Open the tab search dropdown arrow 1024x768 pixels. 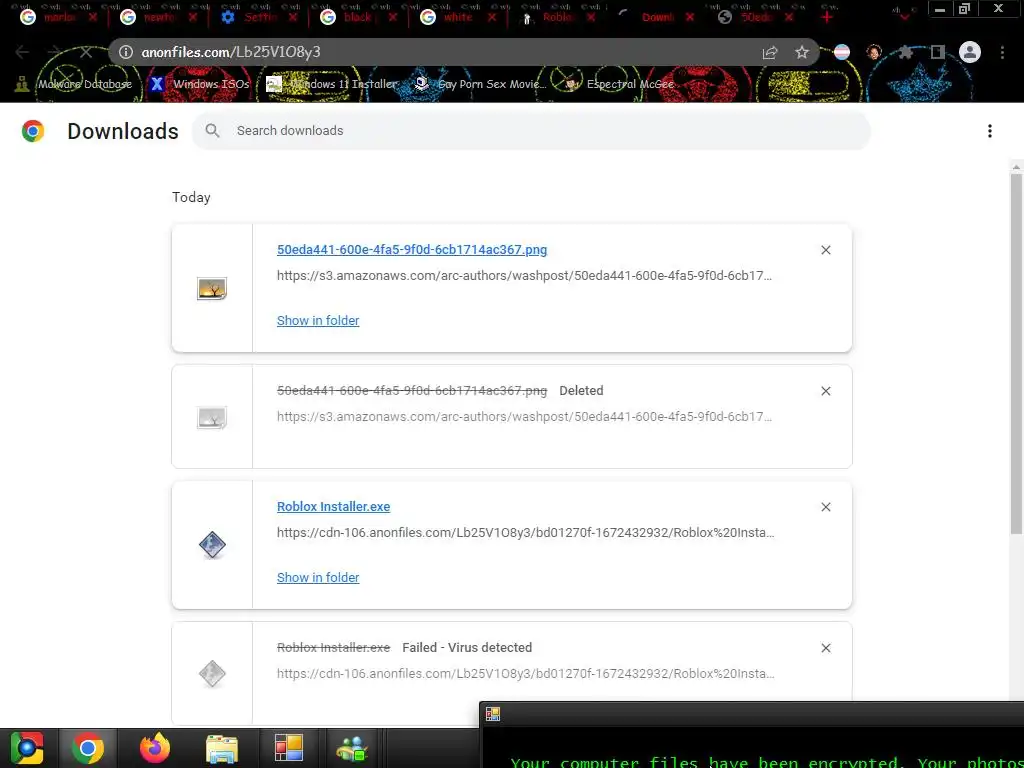pos(904,17)
